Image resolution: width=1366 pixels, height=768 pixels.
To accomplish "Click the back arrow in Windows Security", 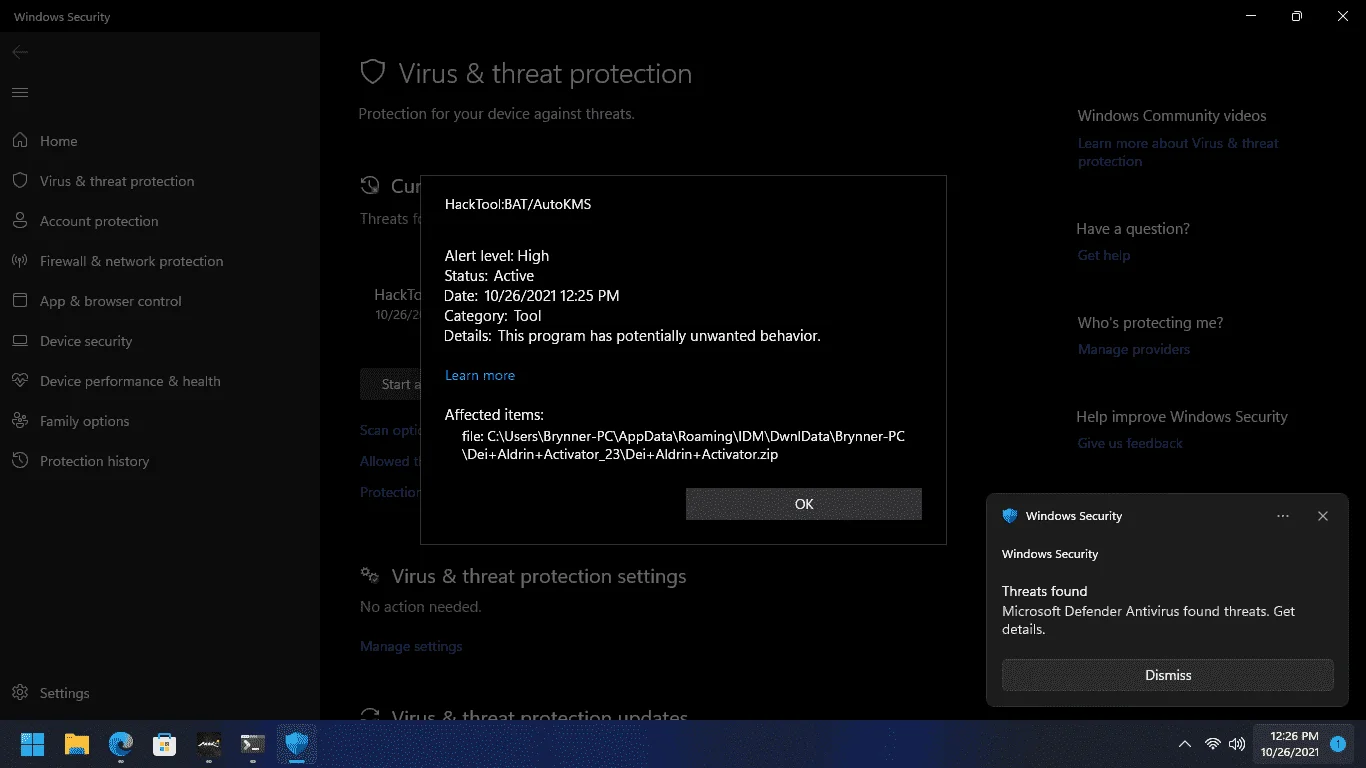I will (x=20, y=52).
